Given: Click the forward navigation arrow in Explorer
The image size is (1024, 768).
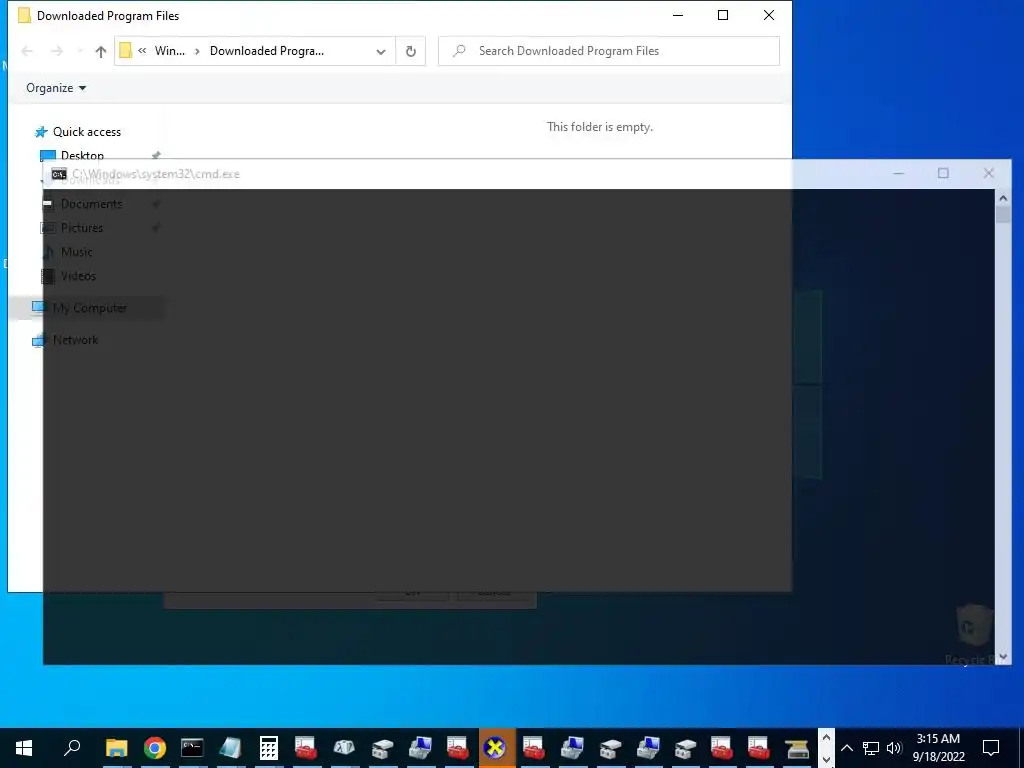Looking at the screenshot, I should (57, 51).
